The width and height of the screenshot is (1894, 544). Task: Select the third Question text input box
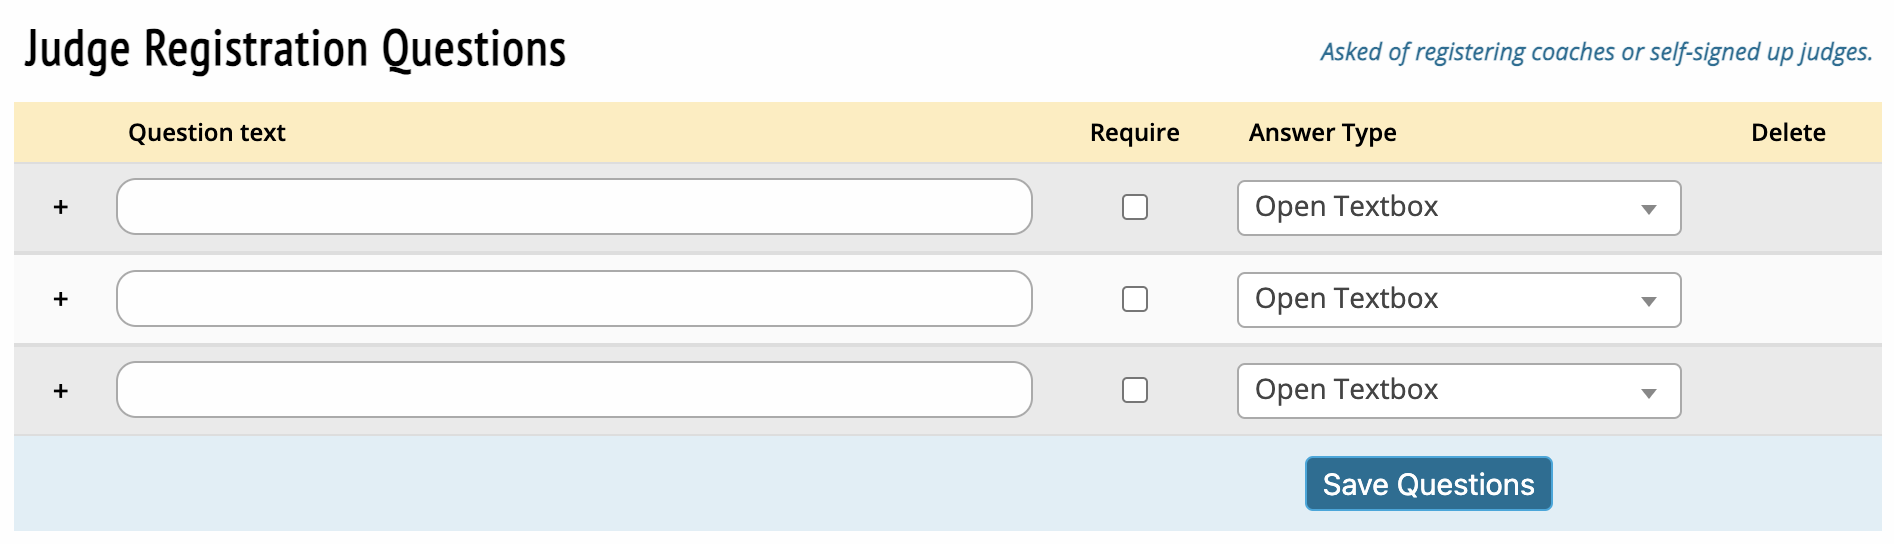(x=574, y=390)
